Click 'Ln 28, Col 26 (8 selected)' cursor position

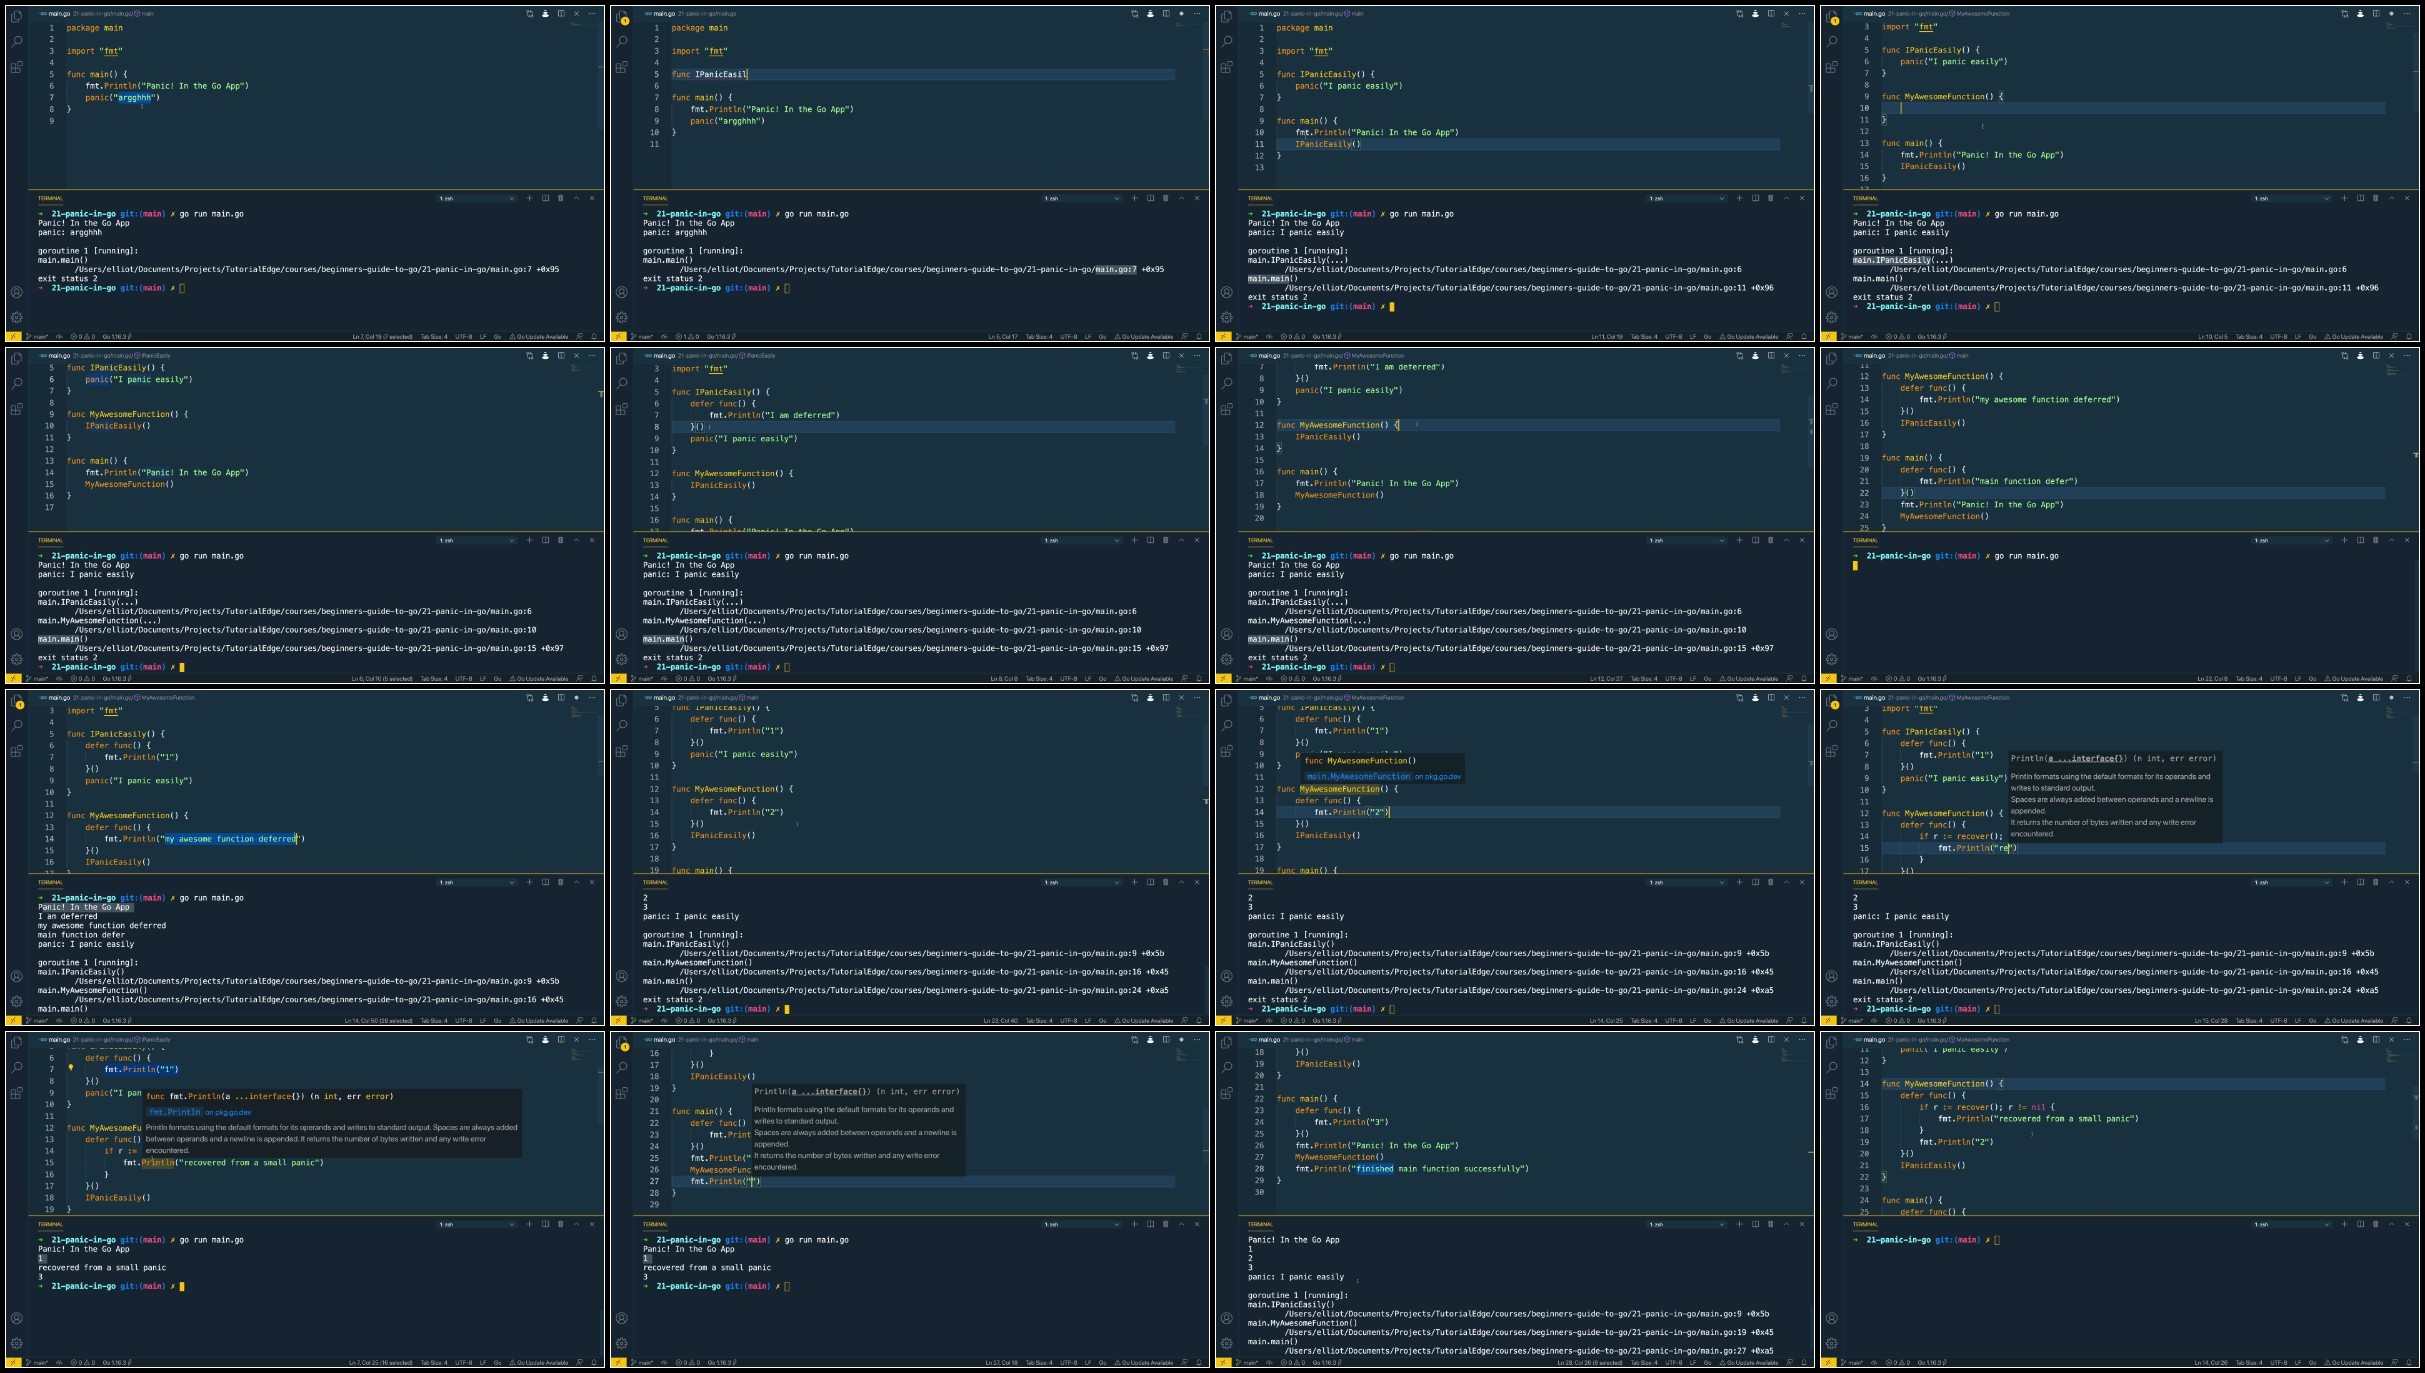(1588, 1363)
